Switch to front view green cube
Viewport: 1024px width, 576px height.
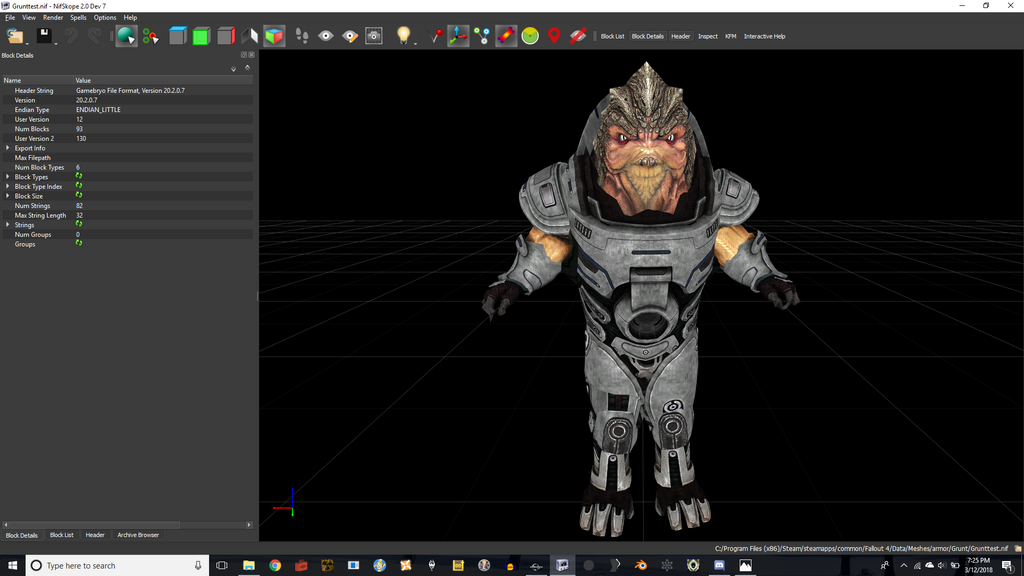(x=201, y=36)
